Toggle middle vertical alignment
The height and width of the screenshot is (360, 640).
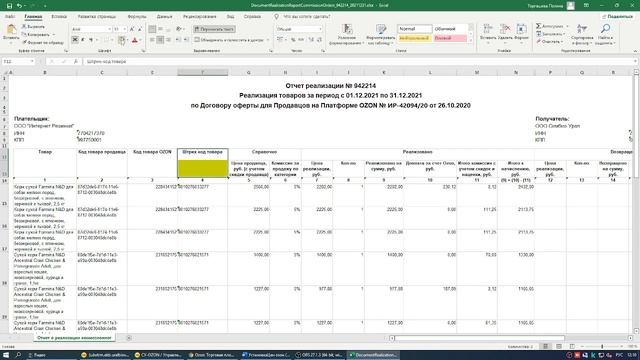(160, 29)
